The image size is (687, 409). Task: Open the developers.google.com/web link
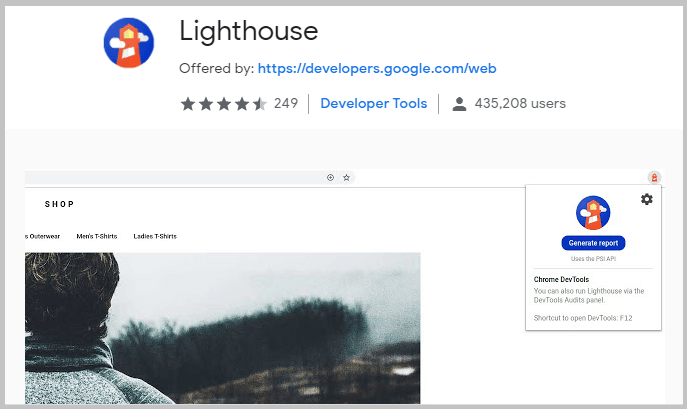(x=377, y=68)
